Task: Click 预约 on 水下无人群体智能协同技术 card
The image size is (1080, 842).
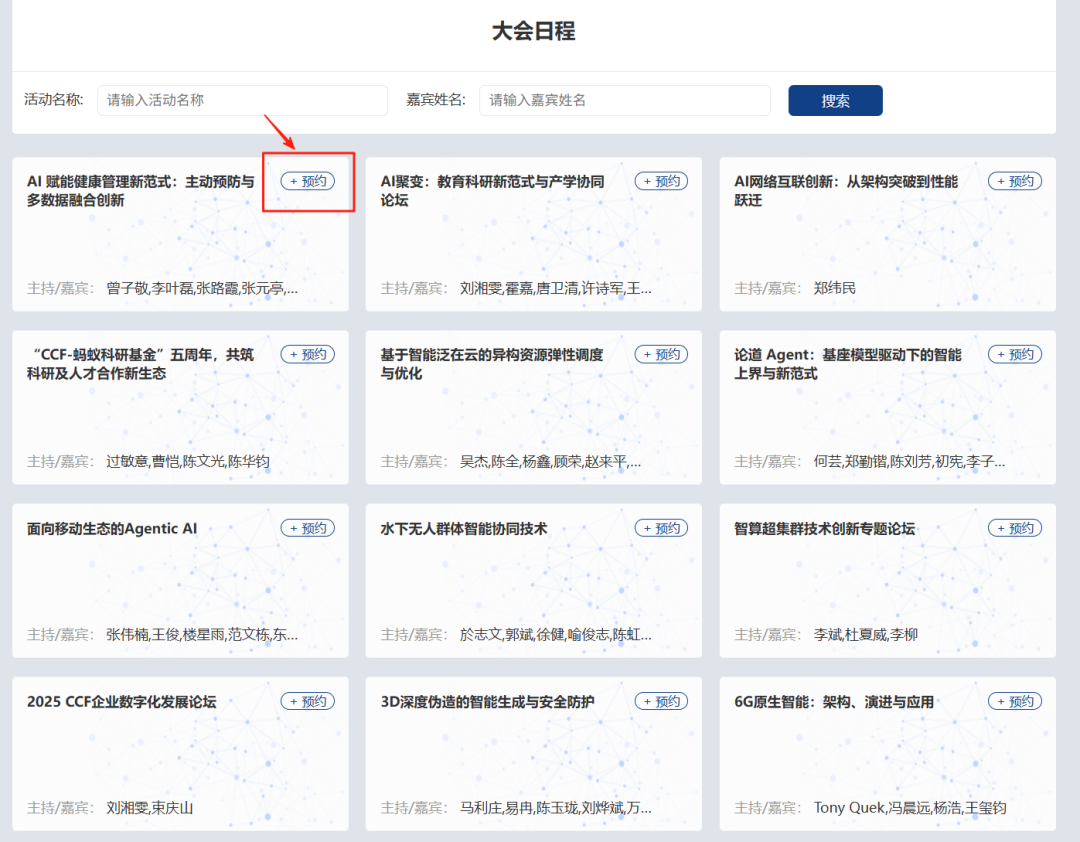Action: tap(661, 528)
